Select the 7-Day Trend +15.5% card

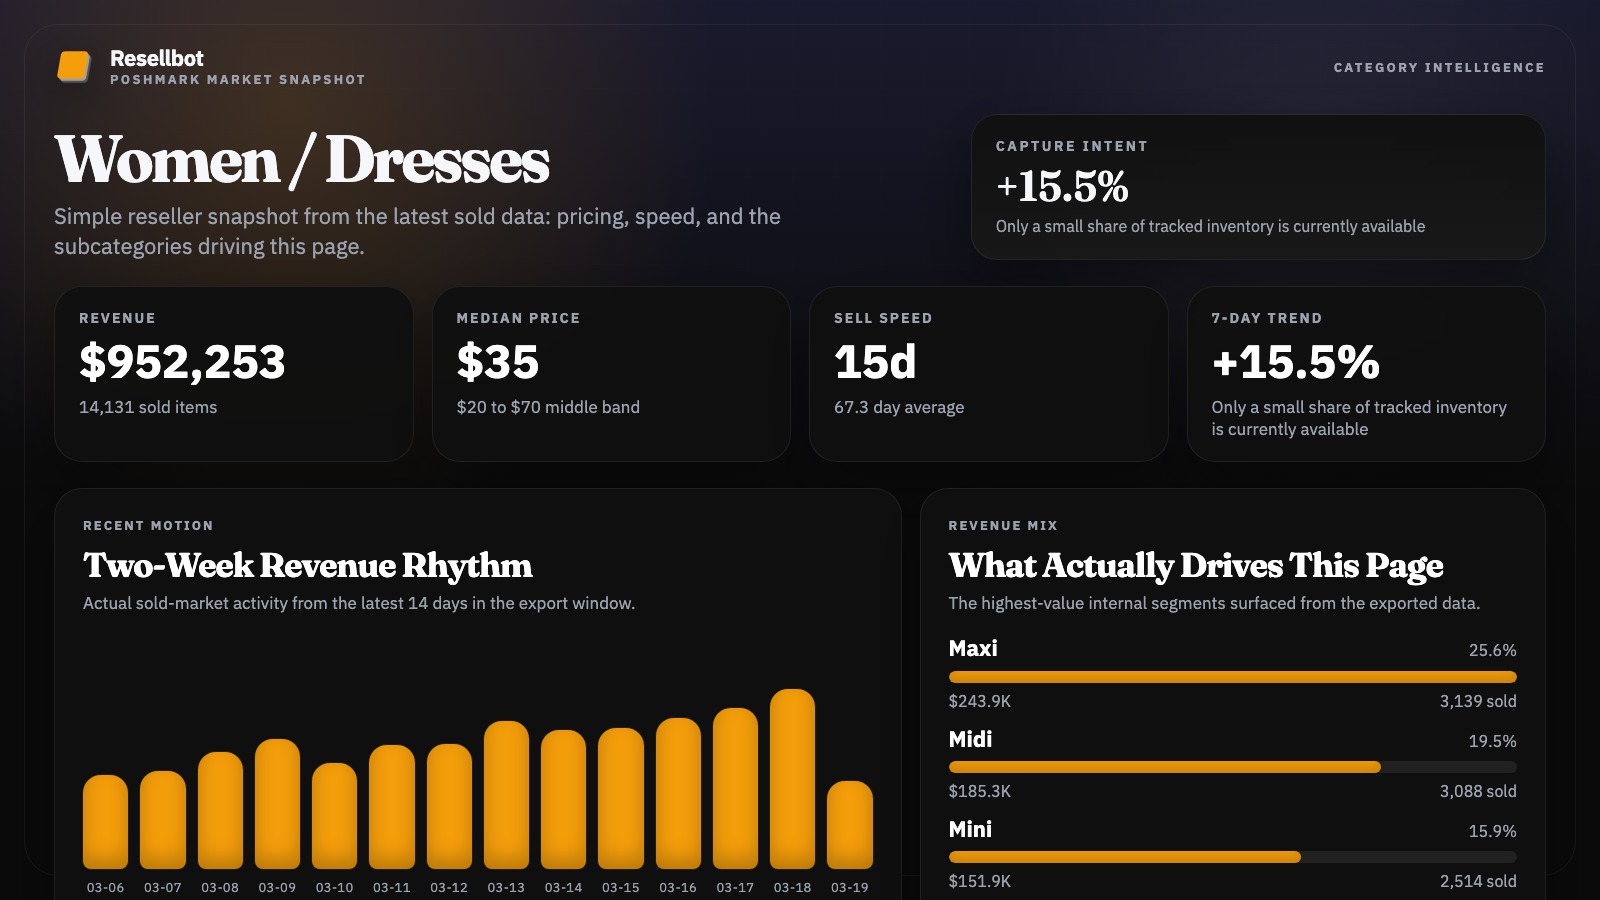point(1365,373)
